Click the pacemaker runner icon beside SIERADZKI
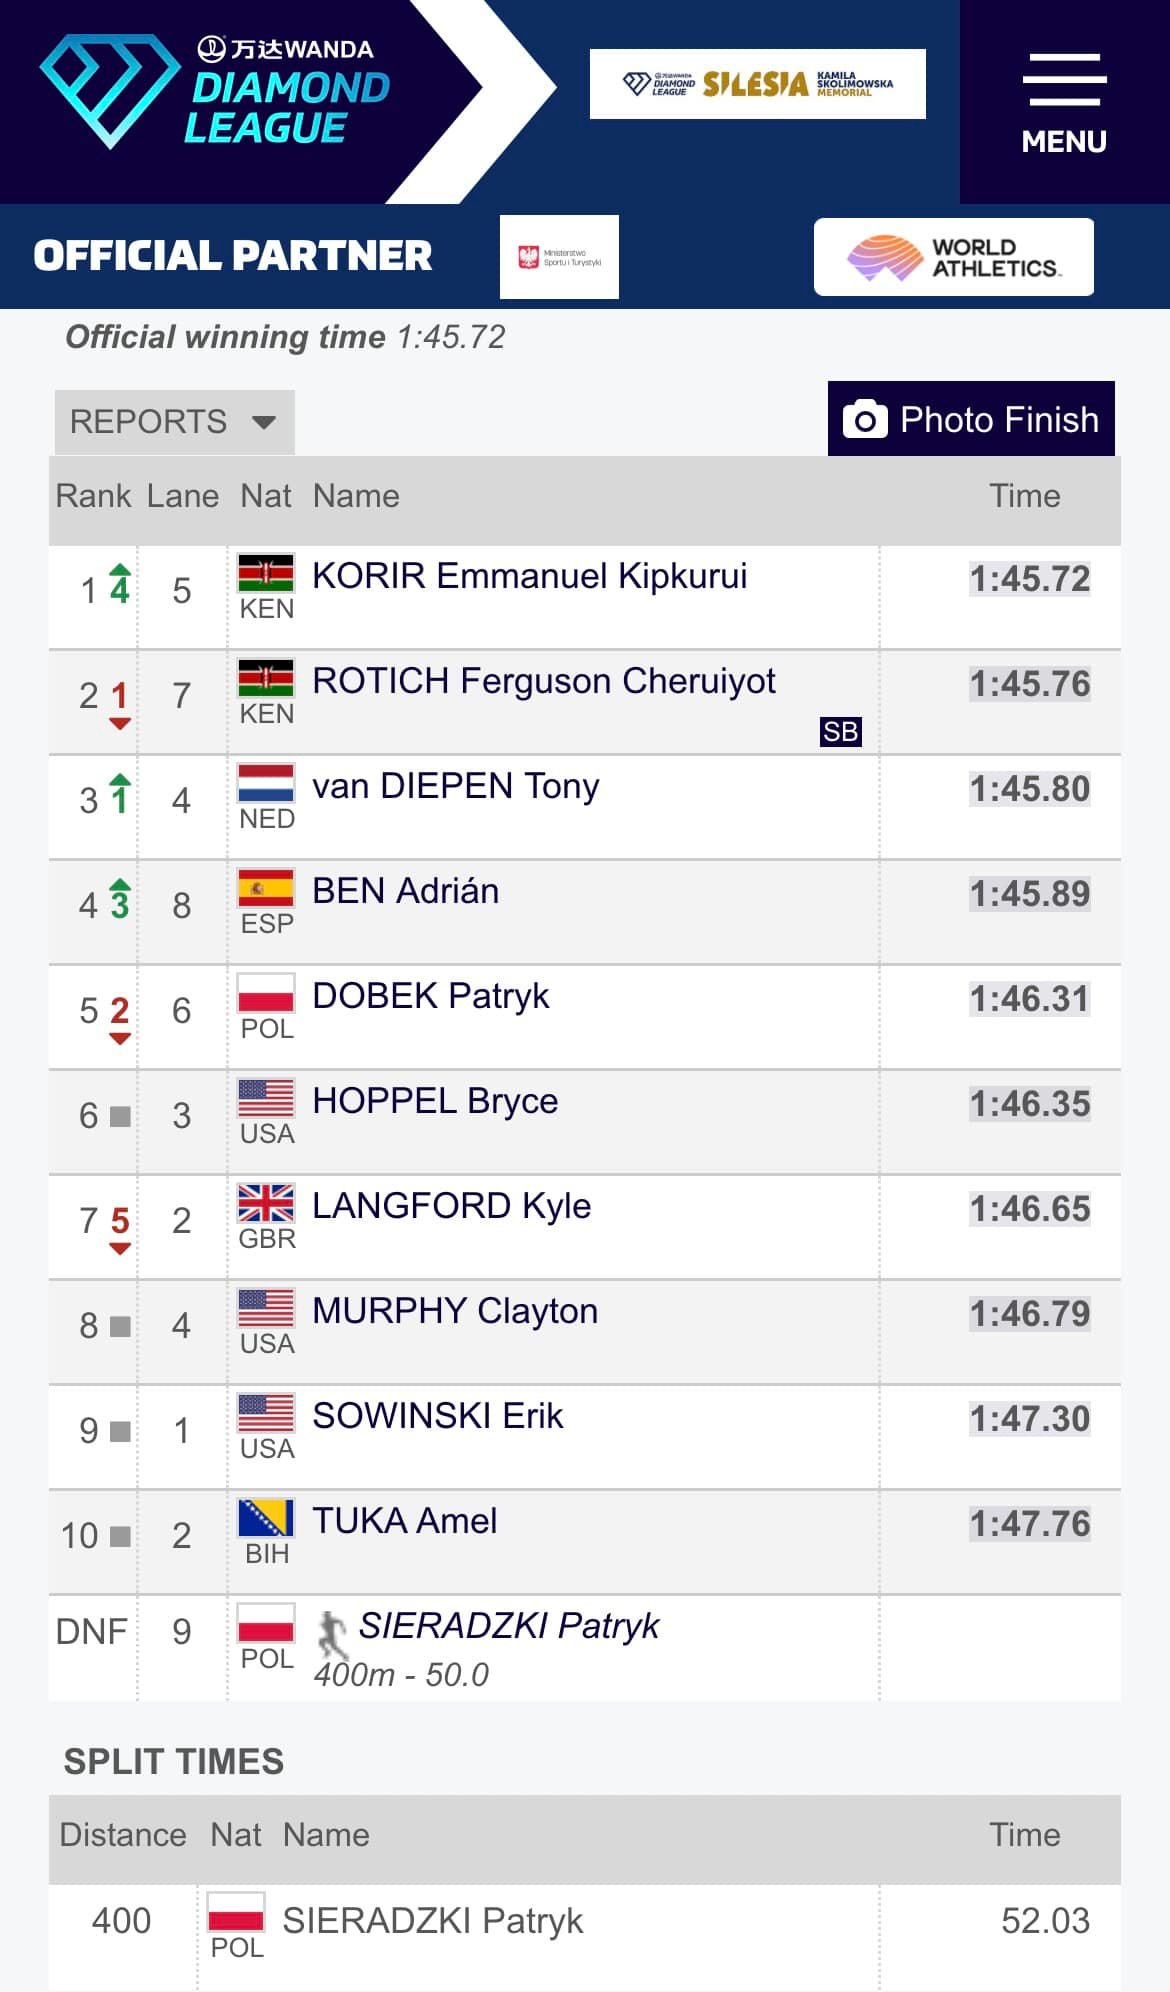 (x=332, y=1632)
